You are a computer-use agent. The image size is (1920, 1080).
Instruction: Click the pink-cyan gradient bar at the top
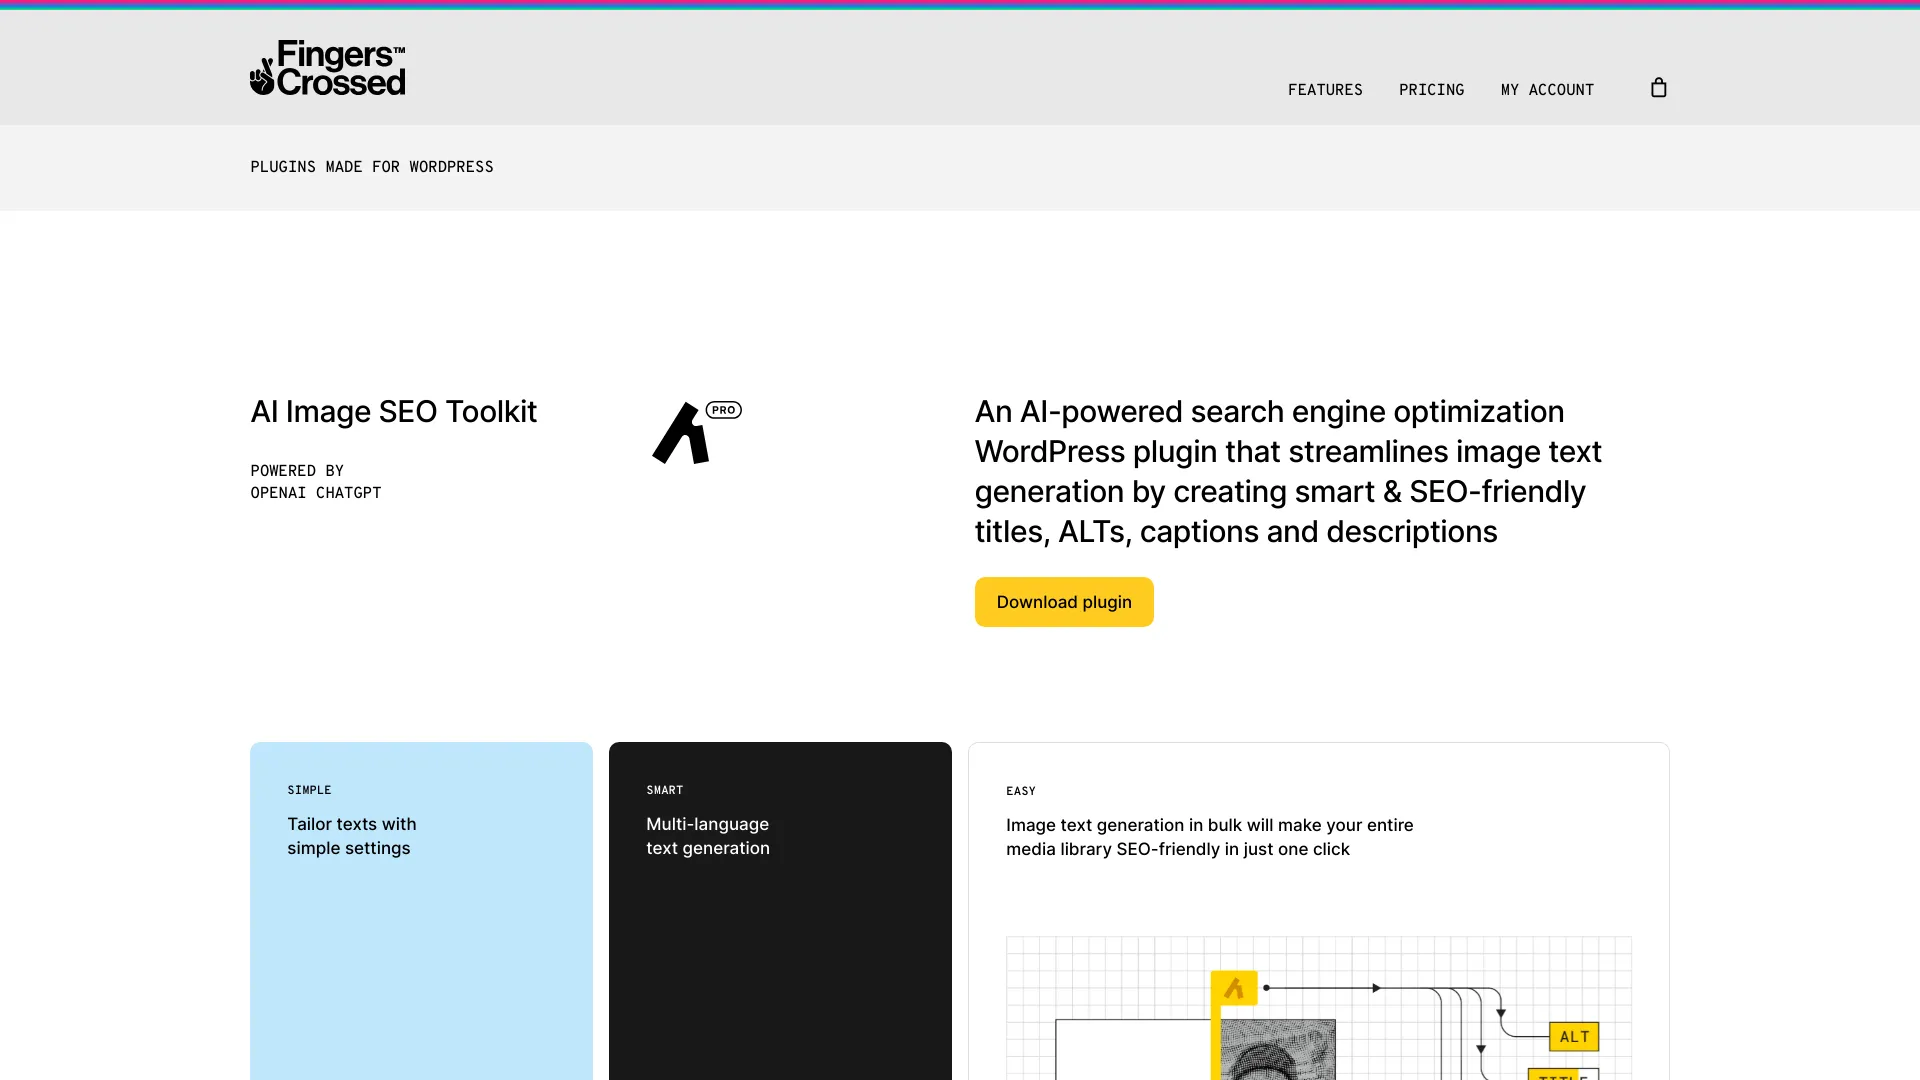(x=960, y=4)
